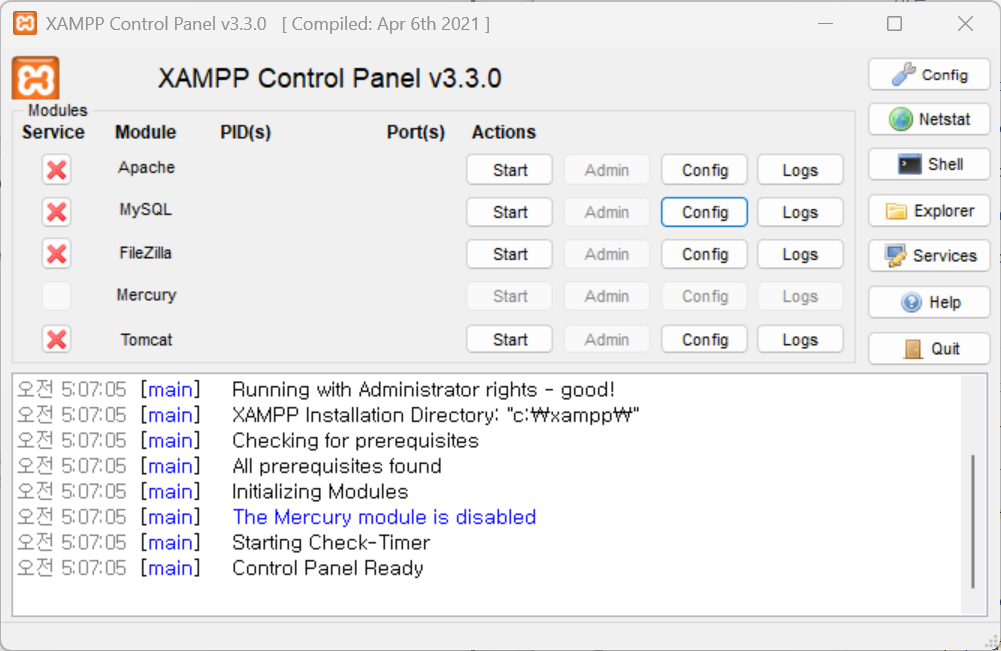Close the XAMPP Control Panel window
The width and height of the screenshot is (1001, 651).
[965, 24]
